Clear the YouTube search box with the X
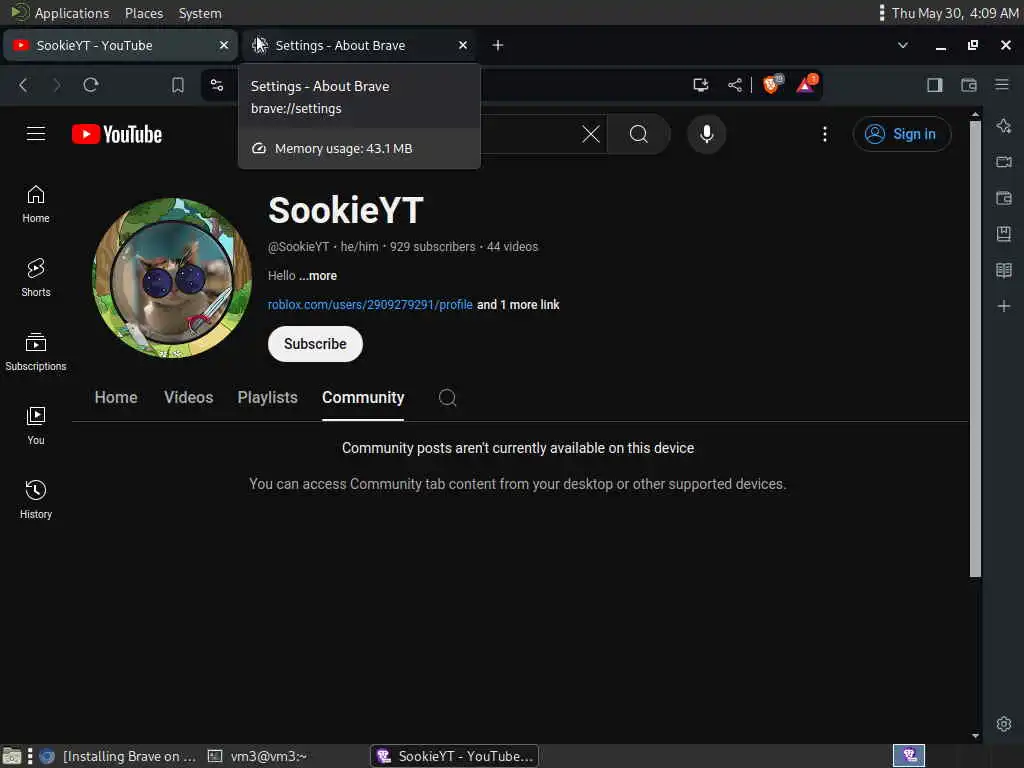Viewport: 1024px width, 768px height. point(590,135)
